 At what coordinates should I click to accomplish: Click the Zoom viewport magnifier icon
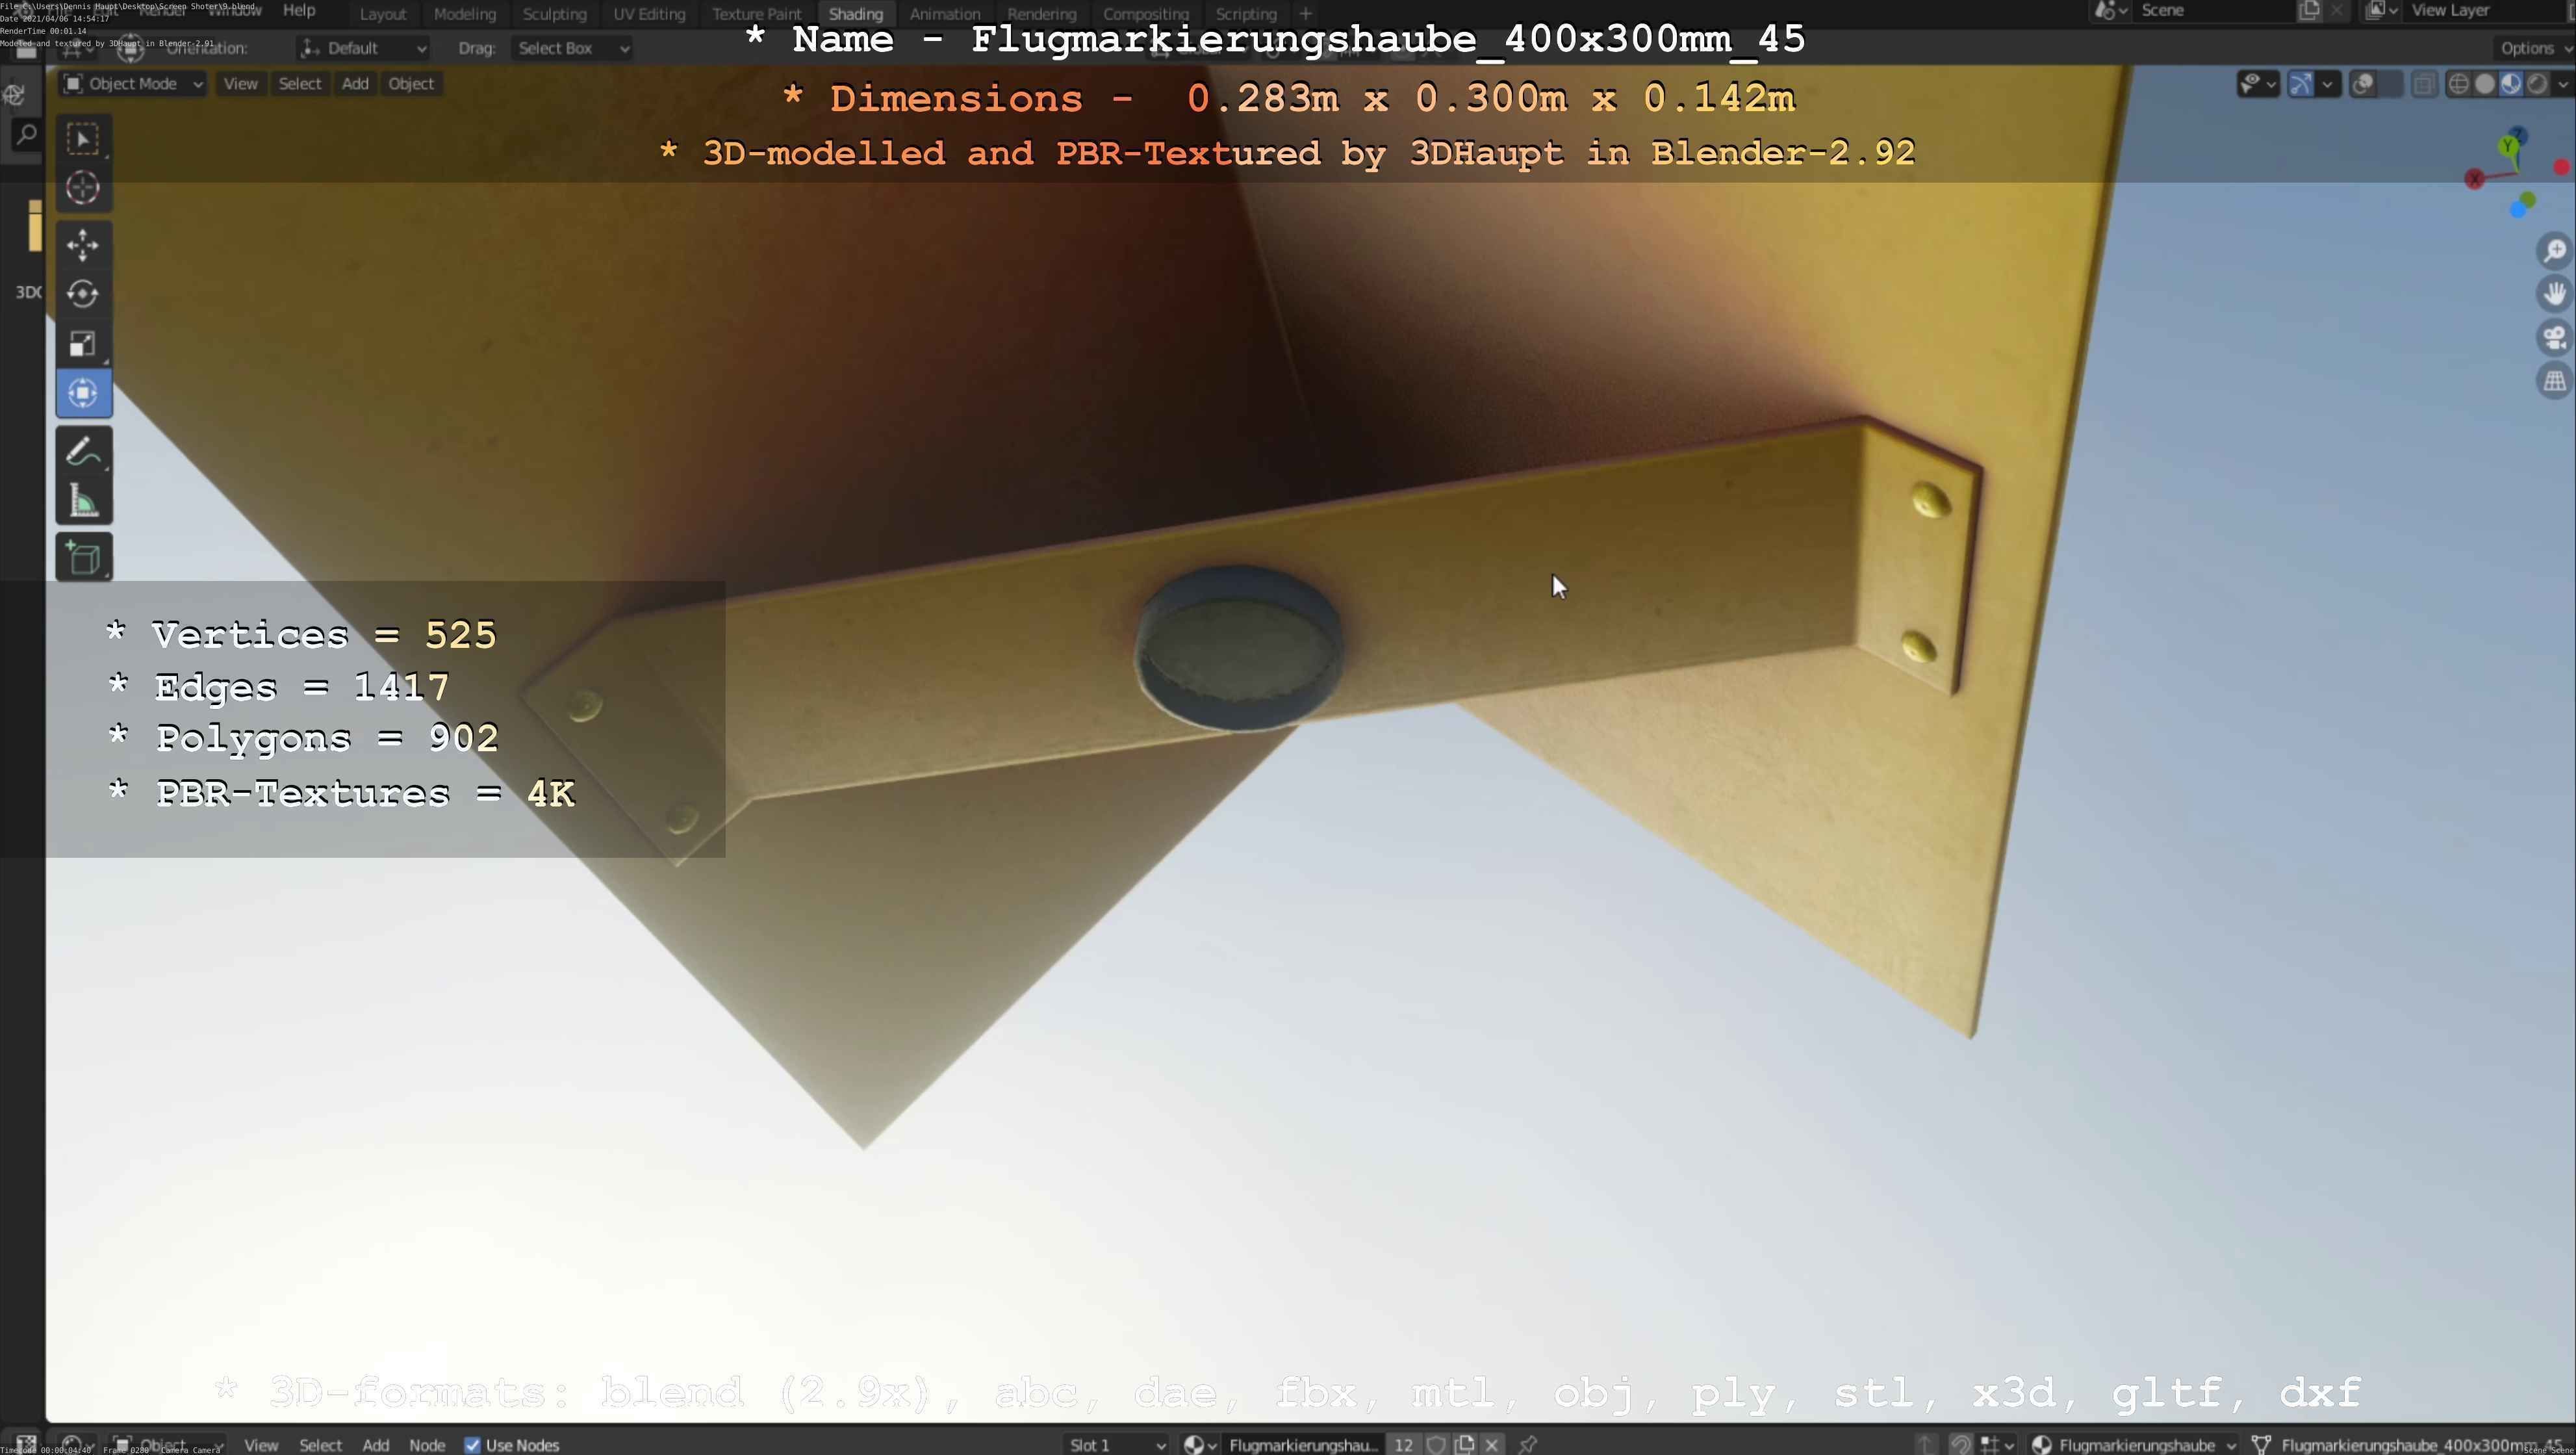point(2555,250)
